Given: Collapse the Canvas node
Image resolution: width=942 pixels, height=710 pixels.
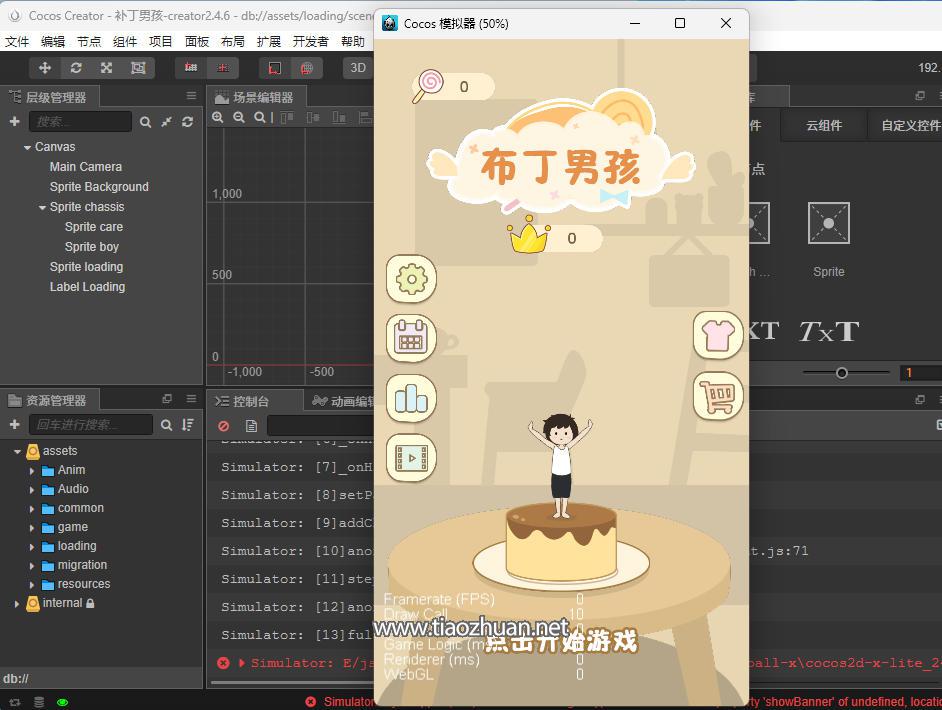Looking at the screenshot, I should [27, 147].
